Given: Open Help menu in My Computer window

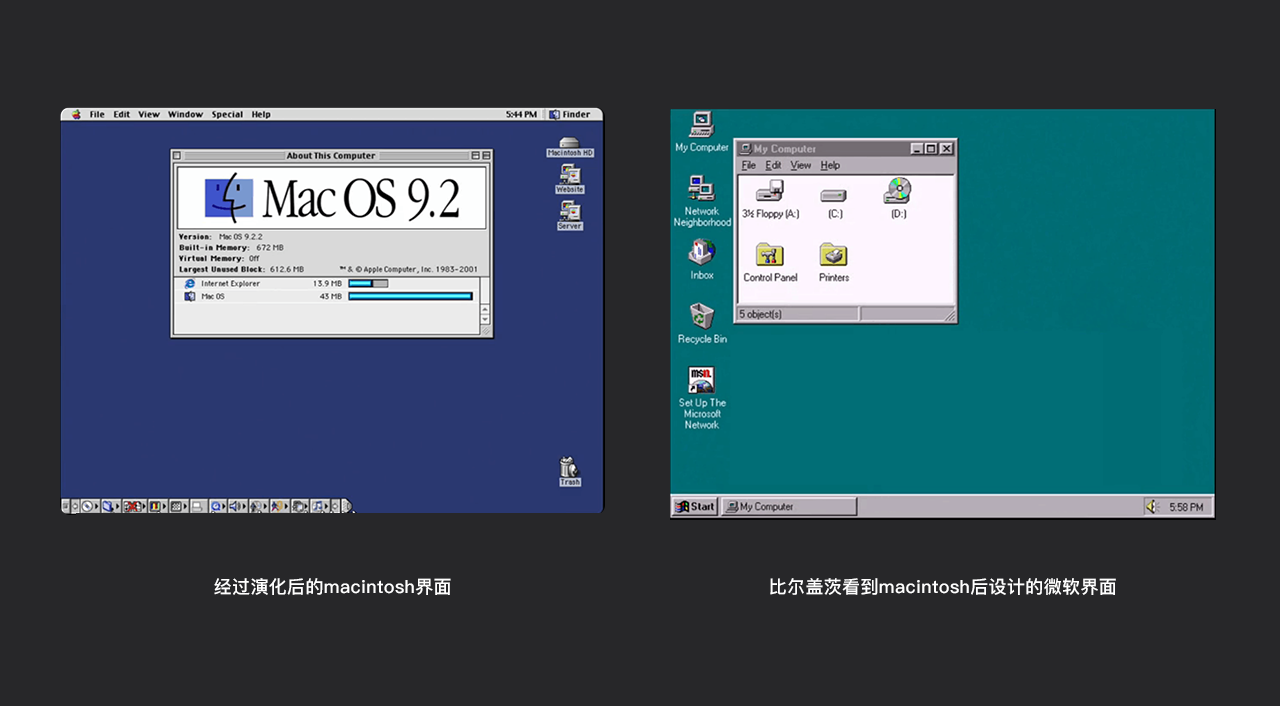Looking at the screenshot, I should 830,165.
